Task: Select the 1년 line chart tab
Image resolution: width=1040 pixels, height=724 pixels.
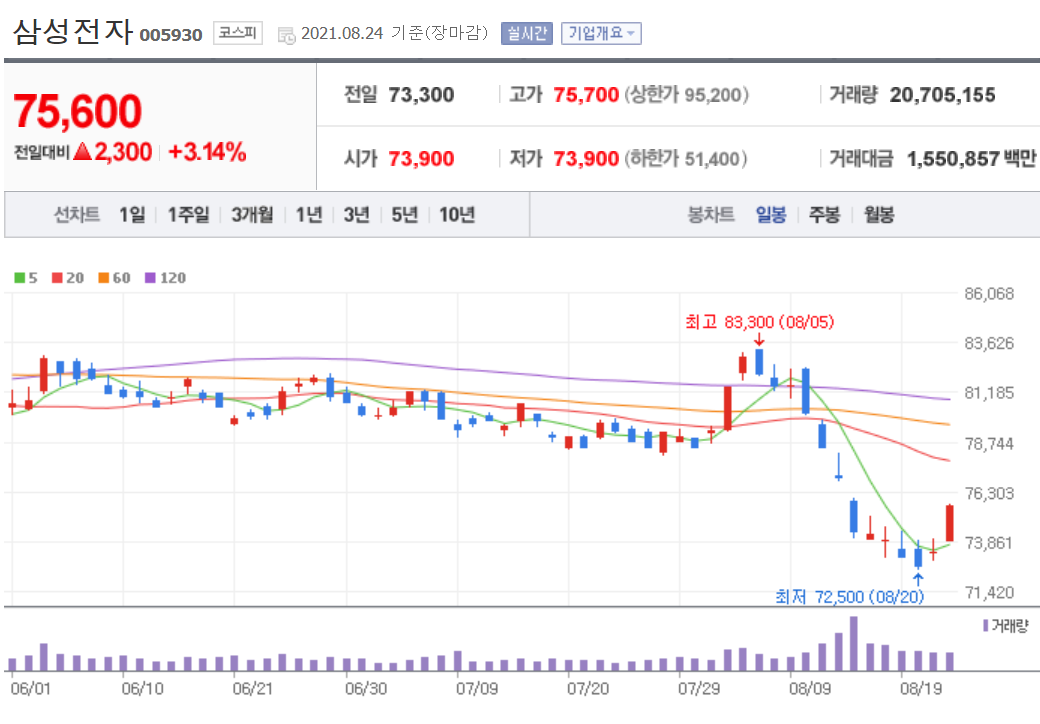Action: click(309, 215)
